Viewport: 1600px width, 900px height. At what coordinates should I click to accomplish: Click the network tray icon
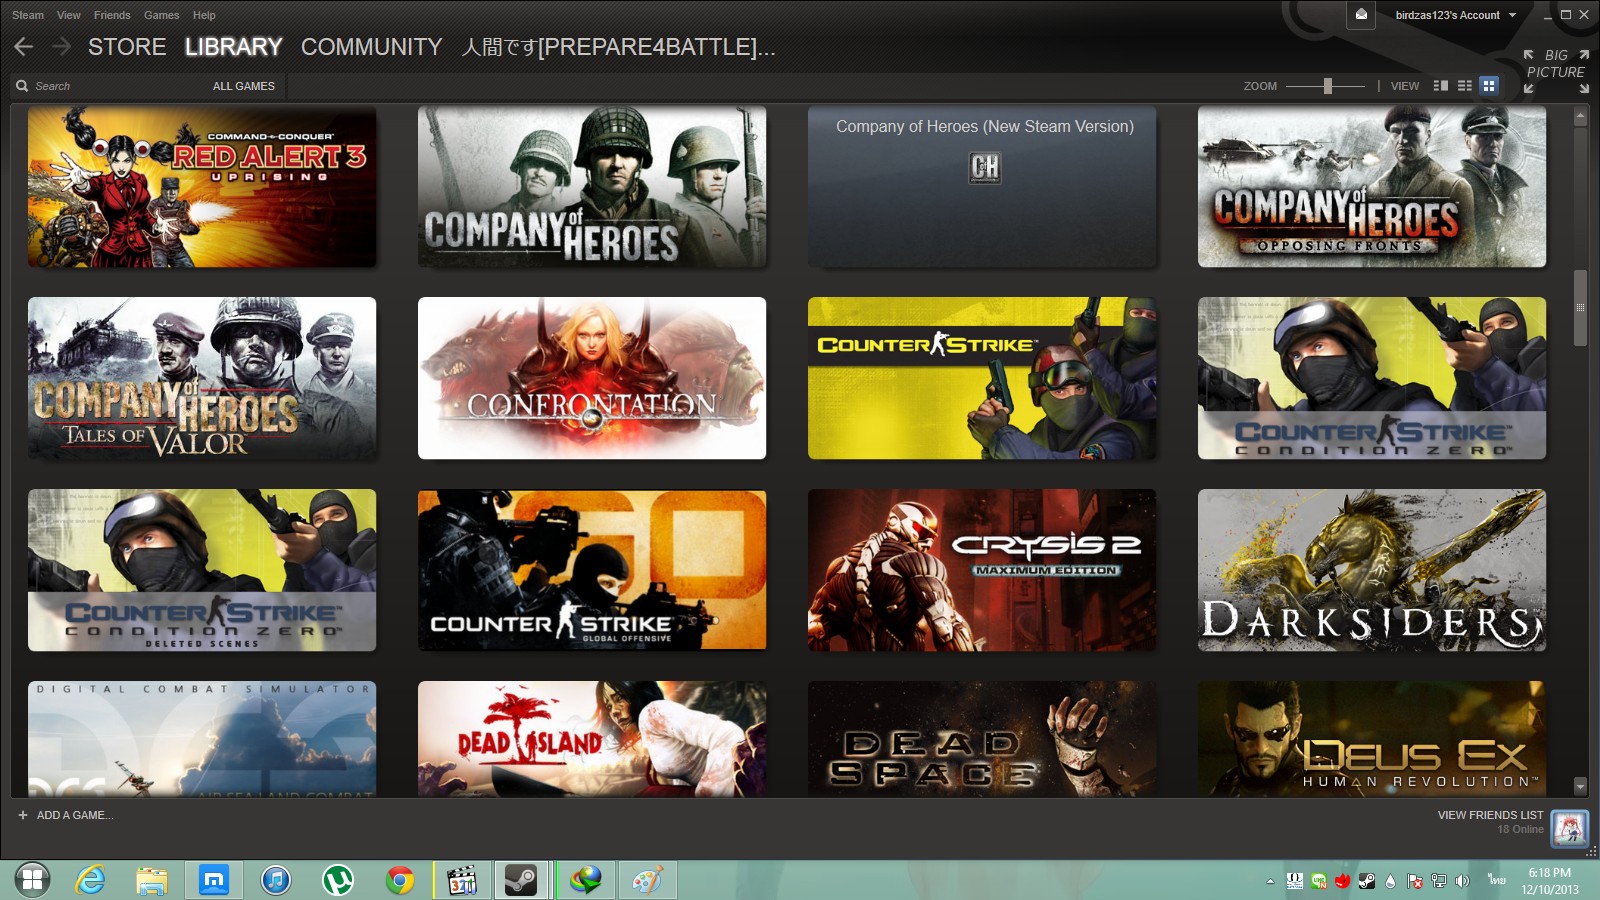pyautogui.click(x=1438, y=881)
